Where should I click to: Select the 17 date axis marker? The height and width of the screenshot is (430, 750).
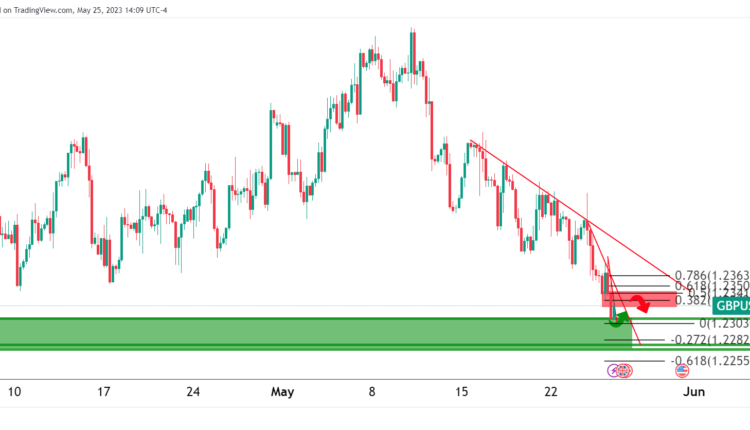coord(104,393)
